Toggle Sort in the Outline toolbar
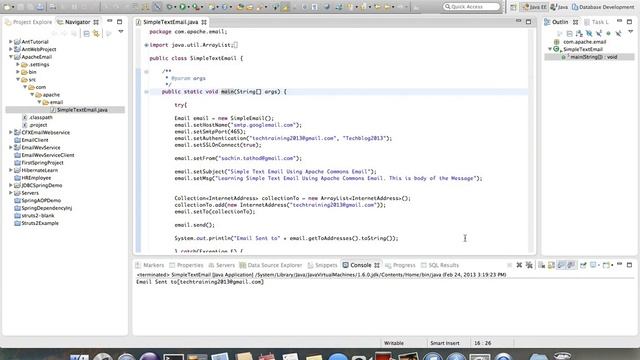 pos(579,33)
